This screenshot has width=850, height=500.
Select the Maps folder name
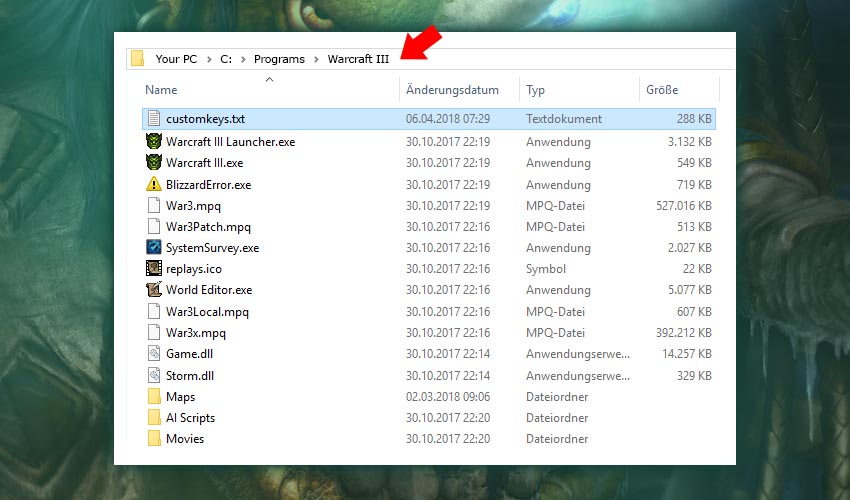[181, 397]
